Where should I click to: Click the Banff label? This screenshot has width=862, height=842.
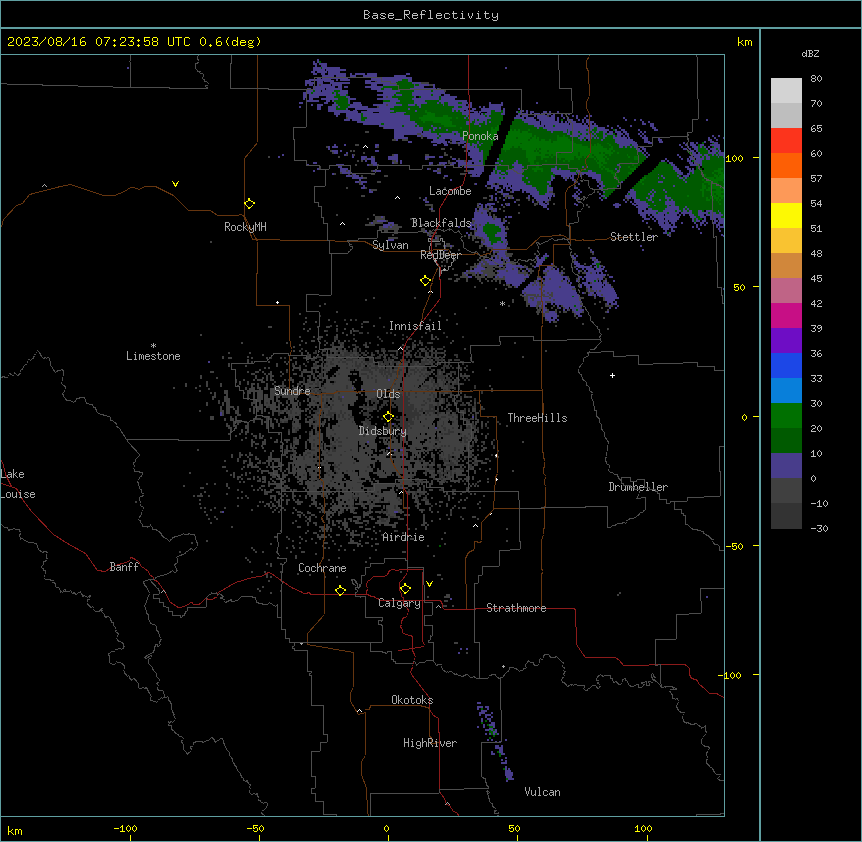tap(124, 567)
